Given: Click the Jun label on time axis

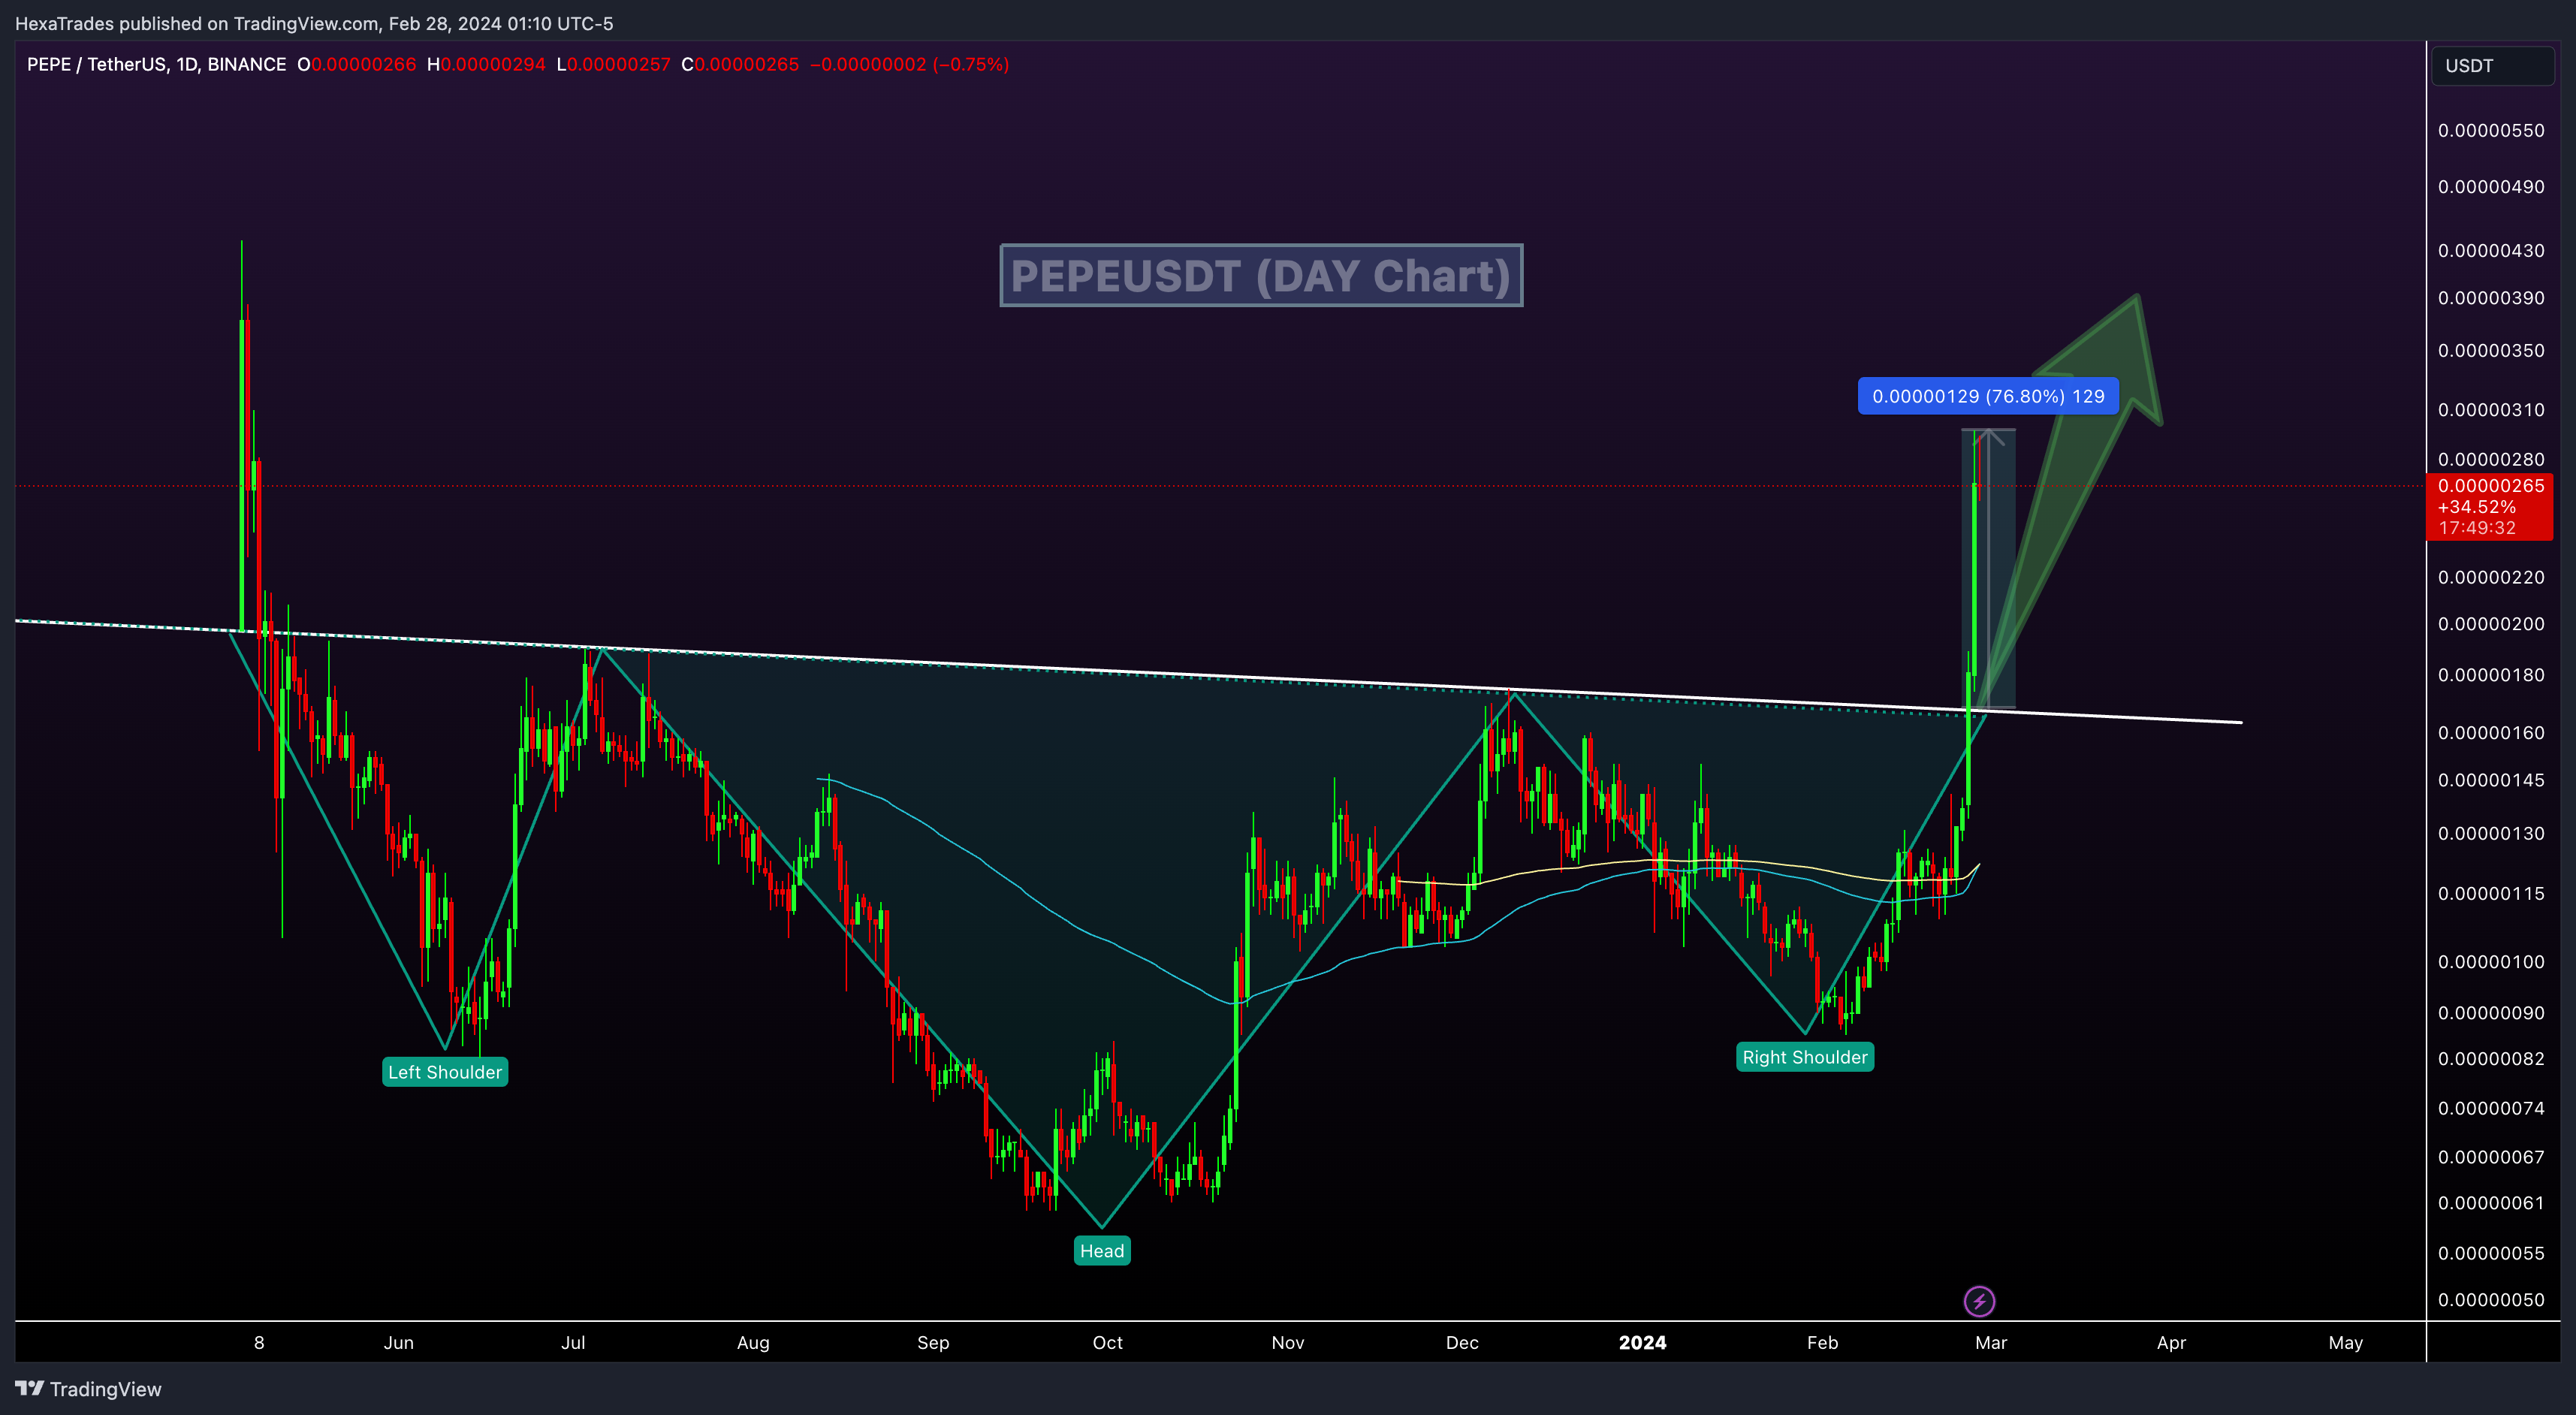Looking at the screenshot, I should click(x=398, y=1343).
